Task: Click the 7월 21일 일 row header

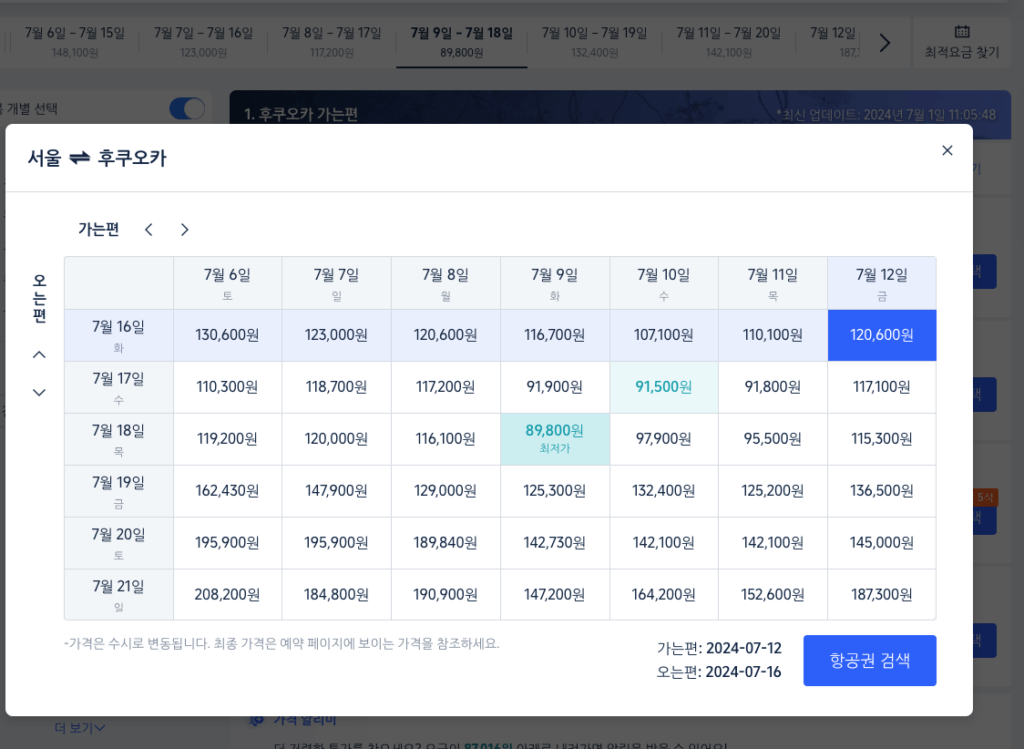Action: click(119, 595)
